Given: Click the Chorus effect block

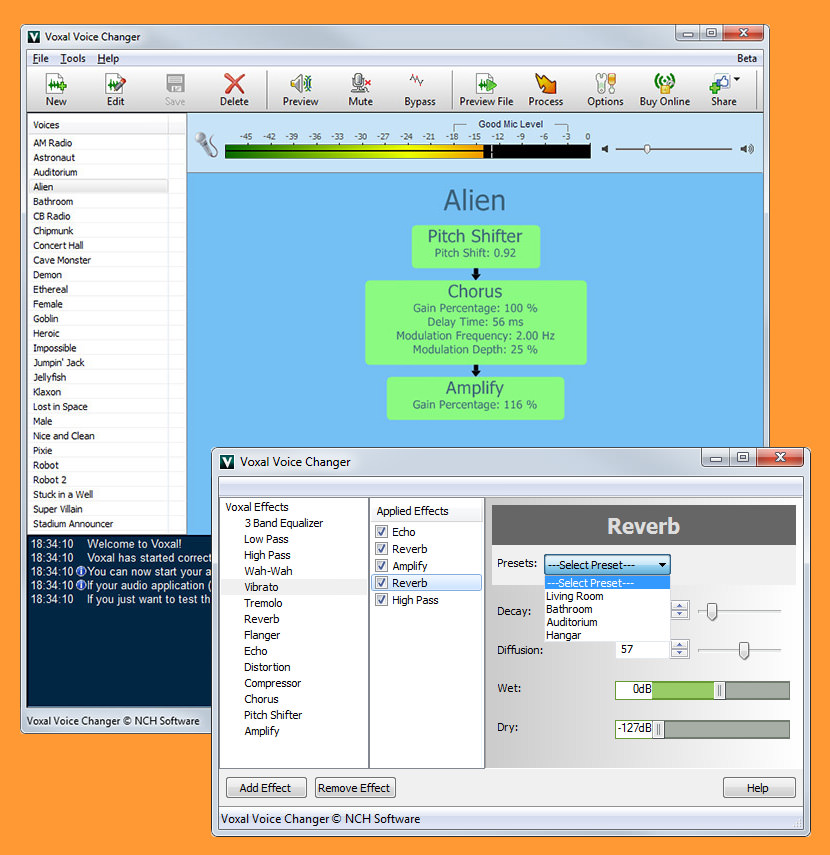Looking at the screenshot, I should click(476, 322).
